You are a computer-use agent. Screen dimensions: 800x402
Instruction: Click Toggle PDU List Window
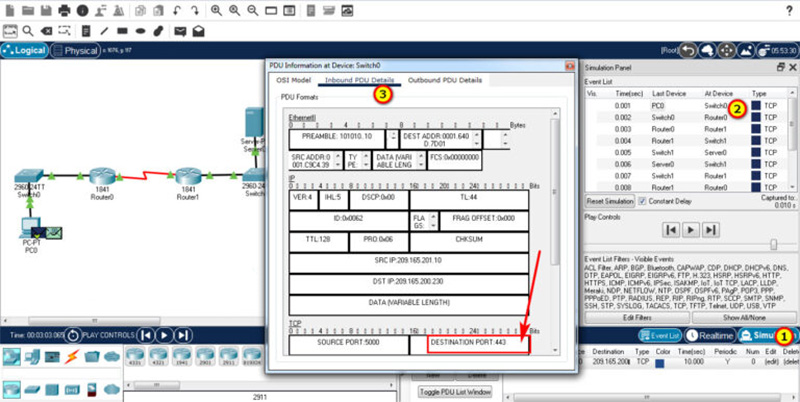pyautogui.click(x=455, y=392)
